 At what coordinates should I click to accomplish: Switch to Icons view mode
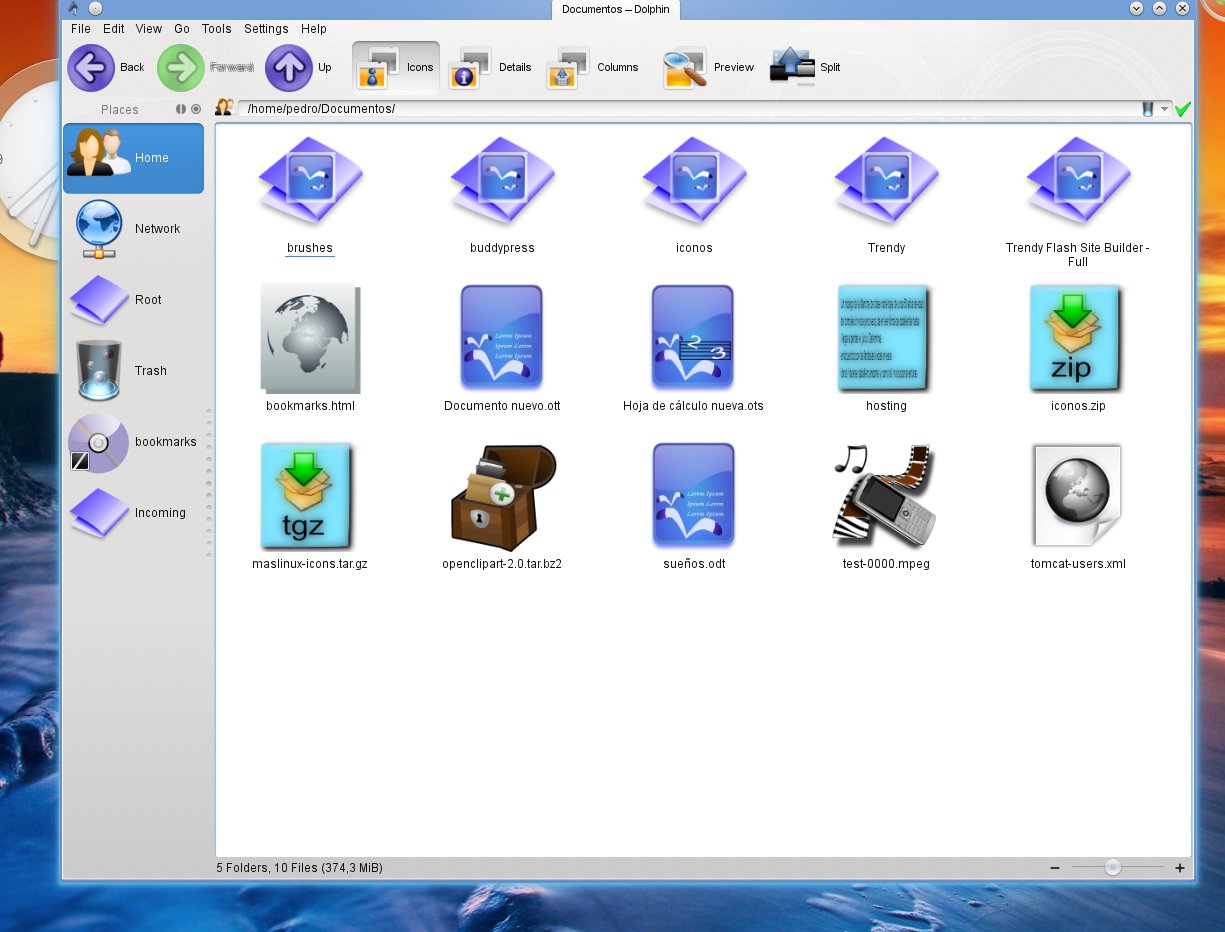coord(396,68)
